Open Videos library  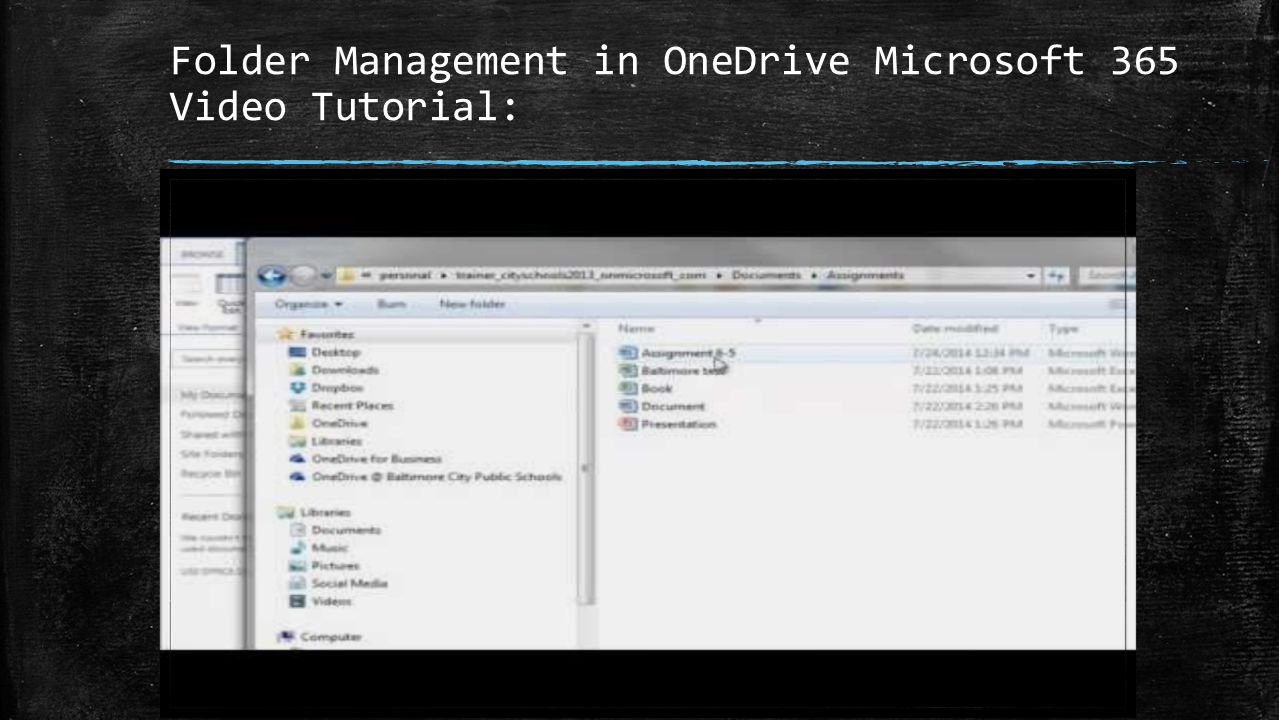[331, 602]
